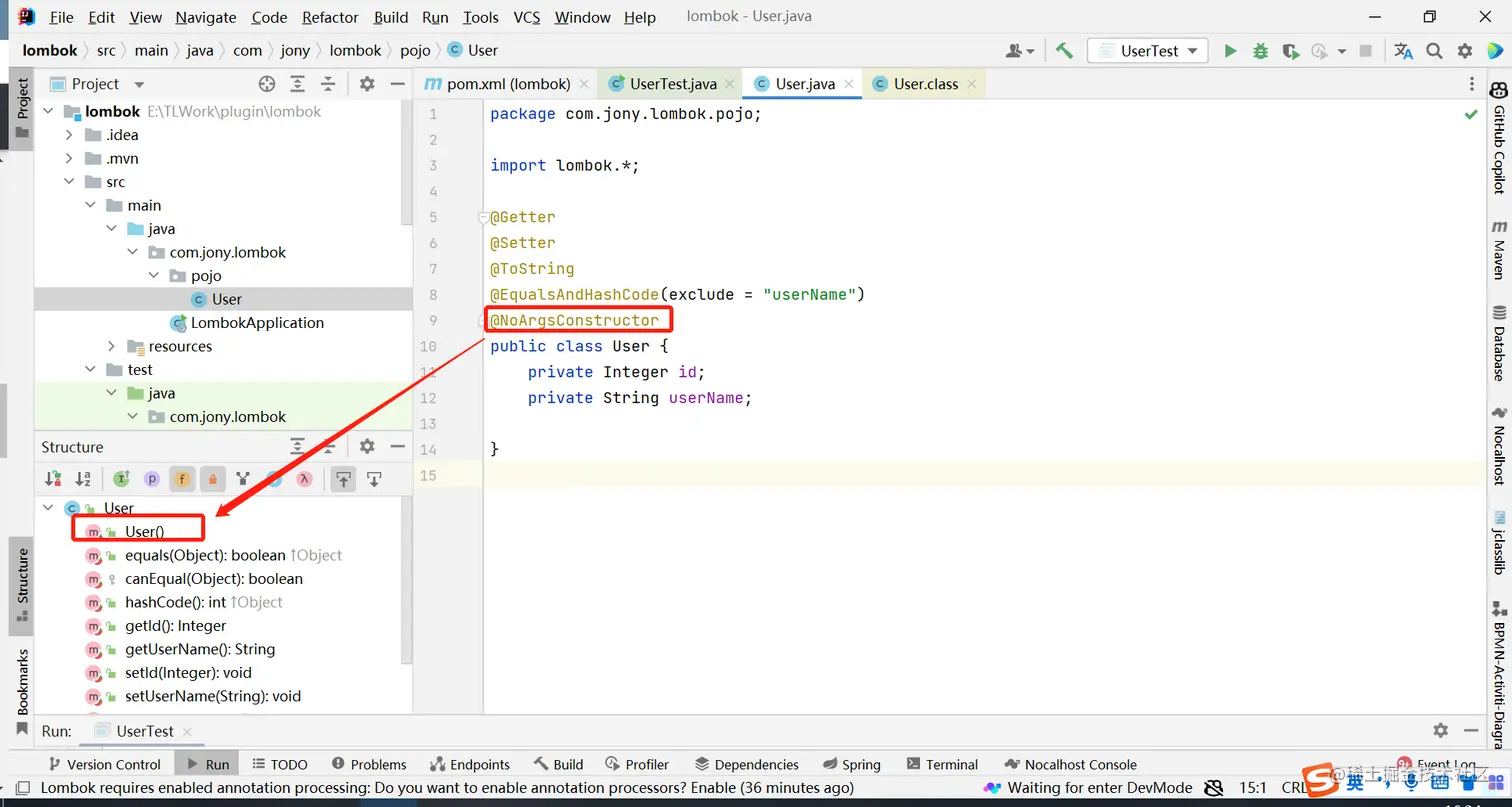Screen dimensions: 1512x807
Task: Open Search Everywhere magnifier icon
Action: pyautogui.click(x=1434, y=51)
